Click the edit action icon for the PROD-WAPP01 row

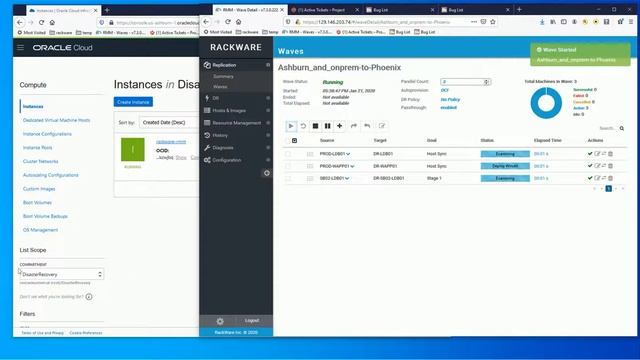597,166
